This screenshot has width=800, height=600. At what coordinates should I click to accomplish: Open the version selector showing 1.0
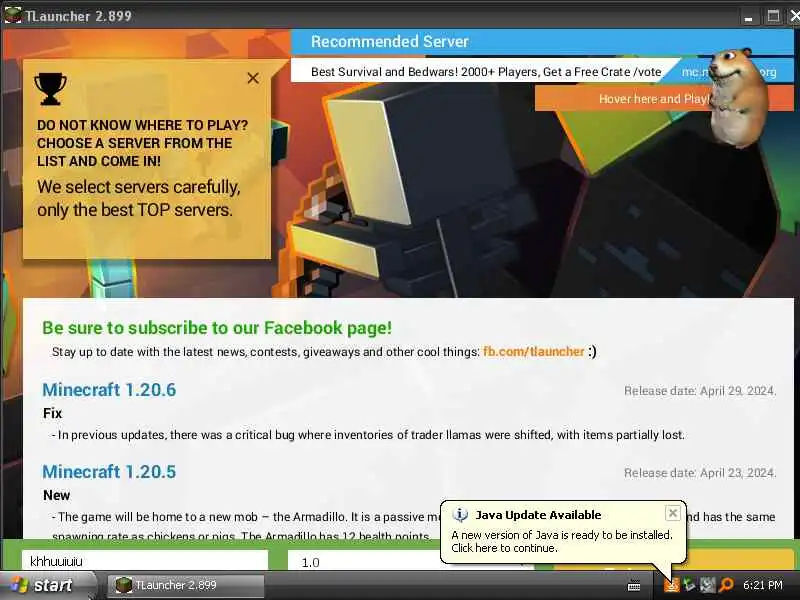(x=364, y=562)
